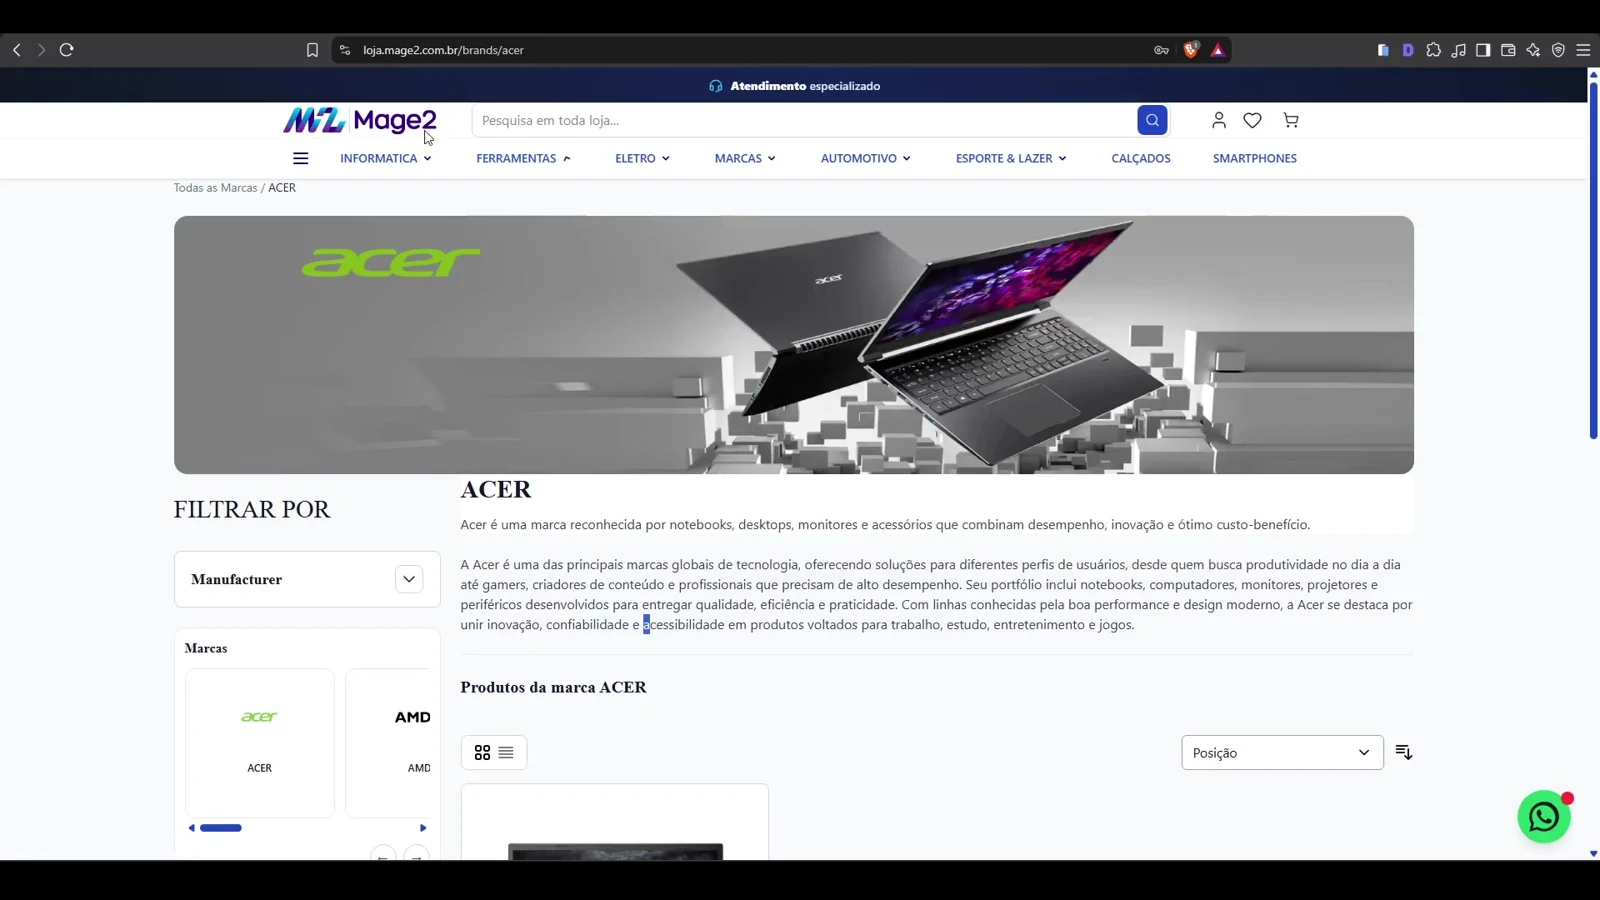Click the 'FILTRAR POR' heading

[252, 509]
